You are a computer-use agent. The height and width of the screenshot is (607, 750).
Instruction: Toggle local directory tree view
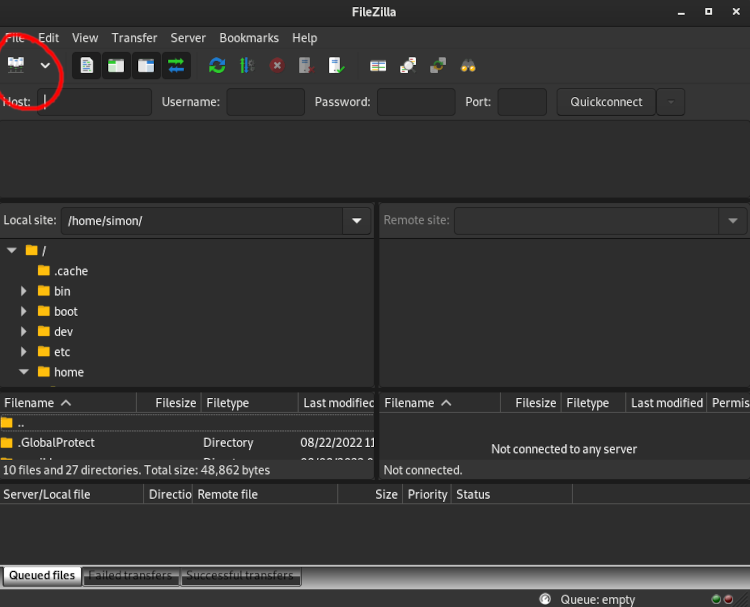click(117, 65)
